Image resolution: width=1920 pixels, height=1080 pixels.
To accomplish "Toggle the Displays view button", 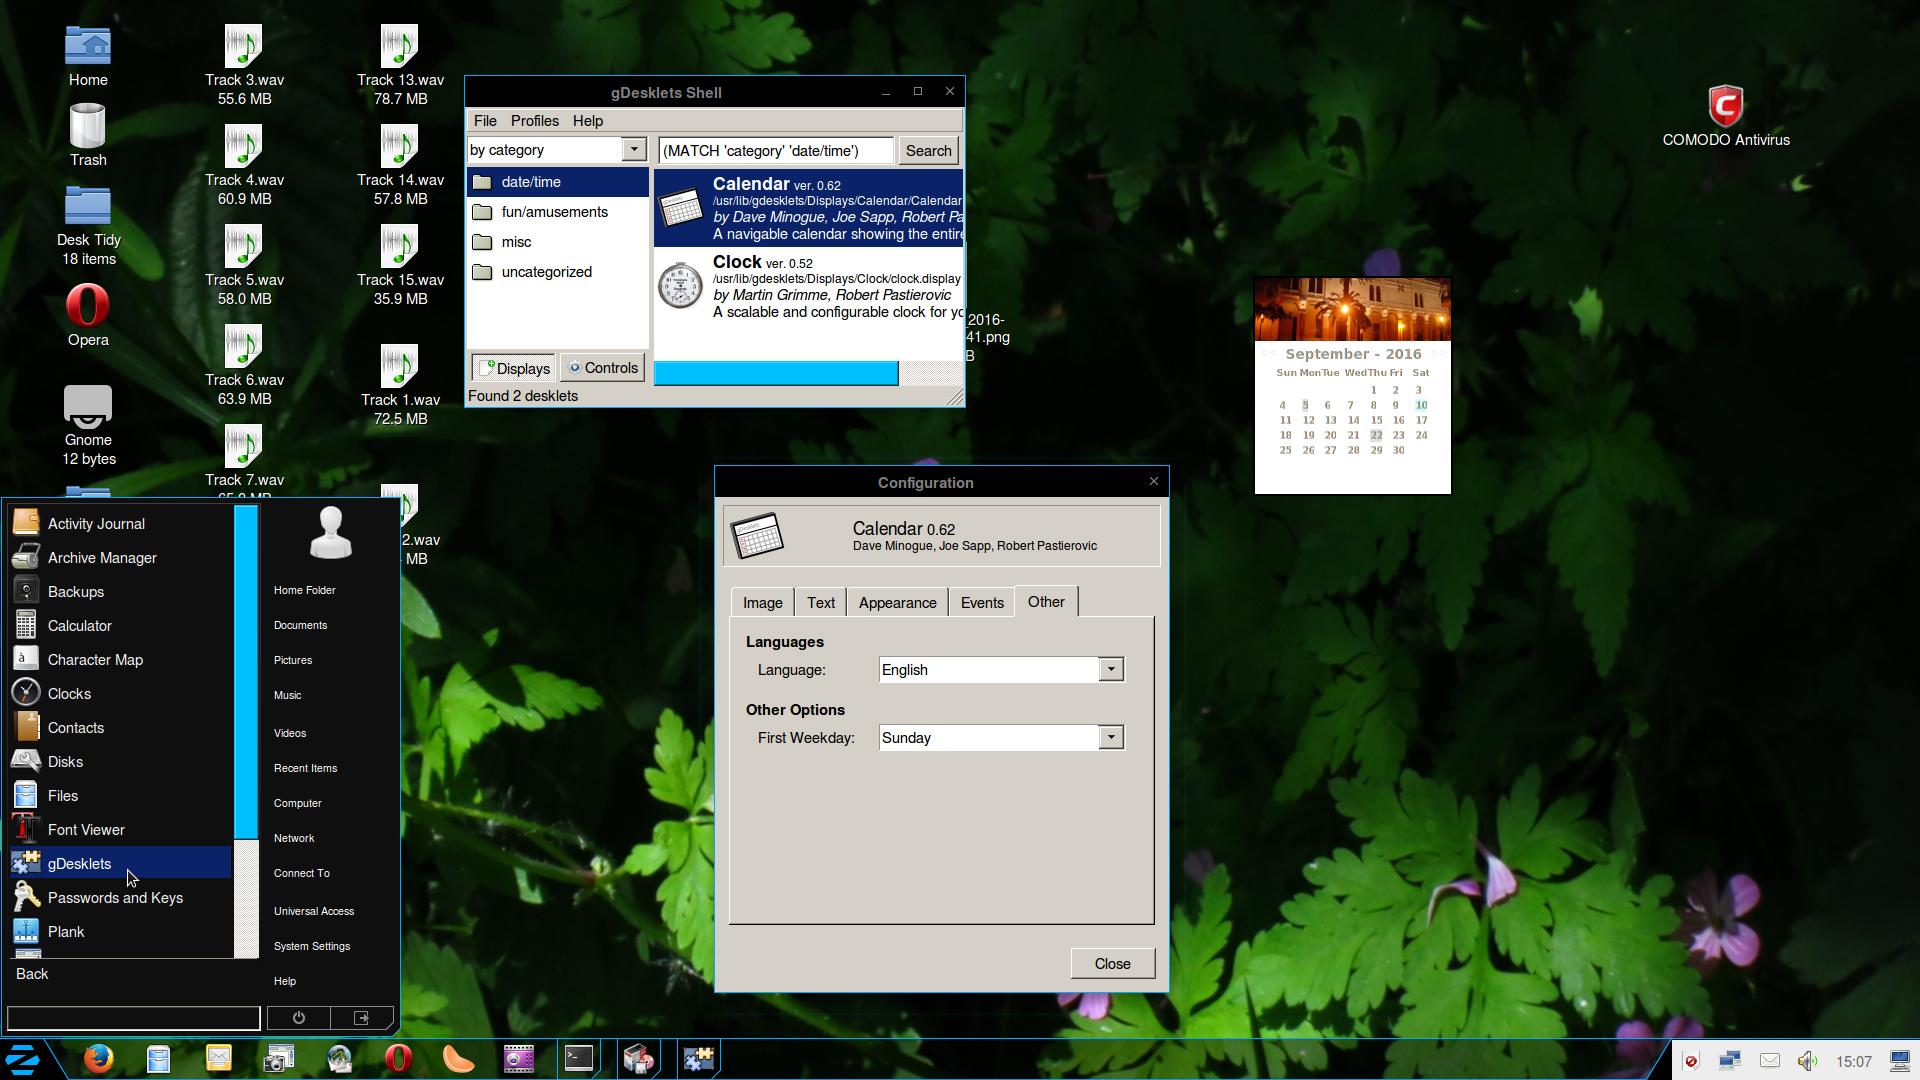I will (x=514, y=368).
